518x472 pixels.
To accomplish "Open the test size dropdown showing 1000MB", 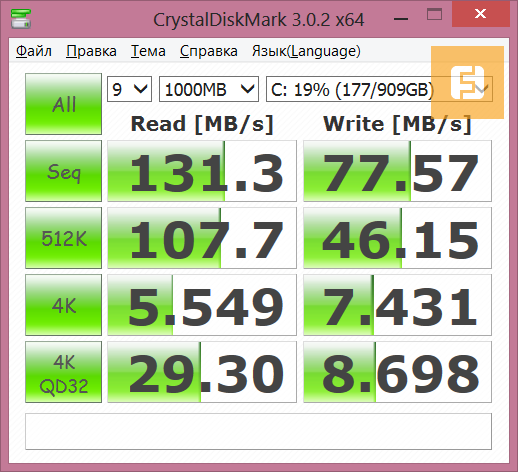I will click(209, 89).
